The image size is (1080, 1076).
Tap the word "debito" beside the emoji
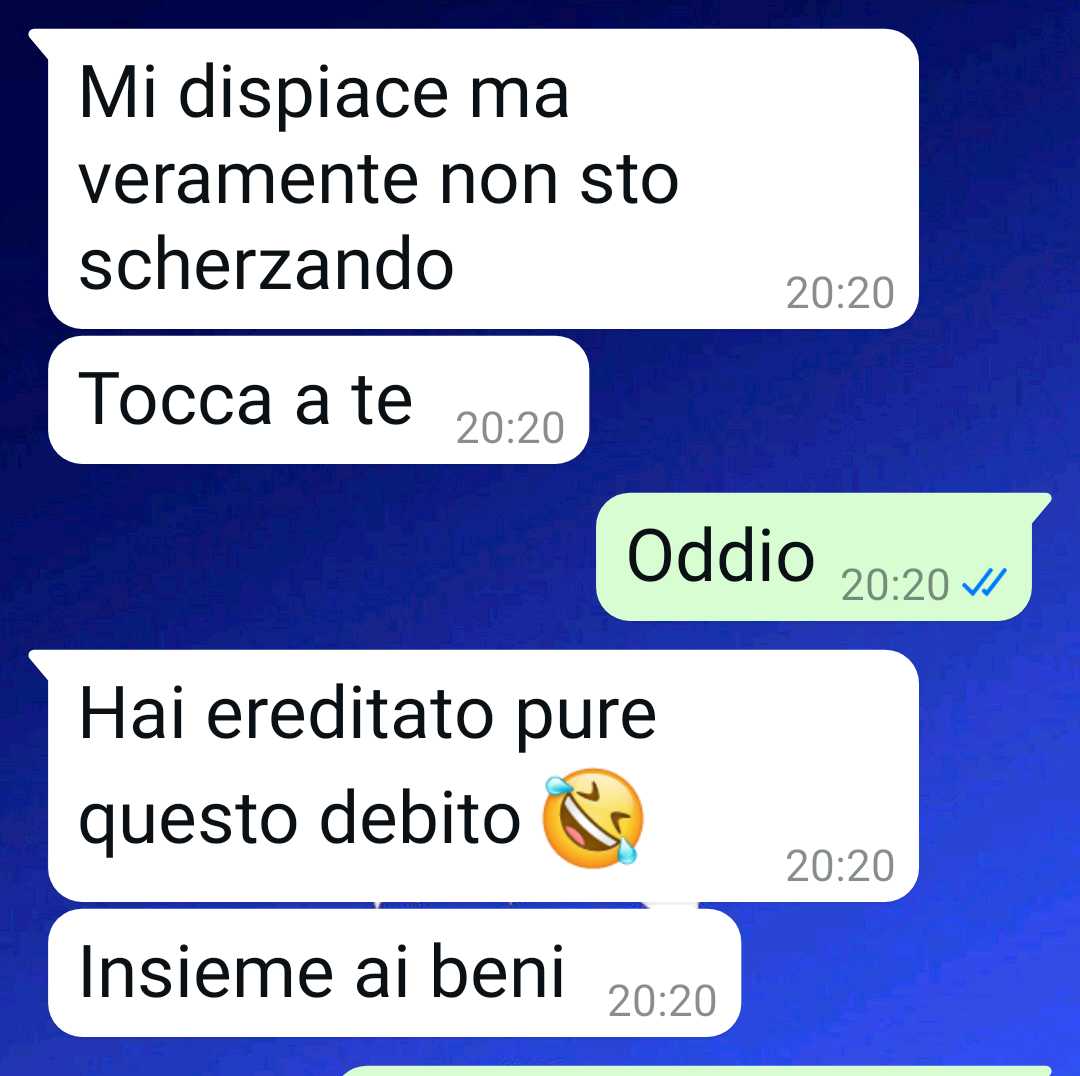[420, 817]
